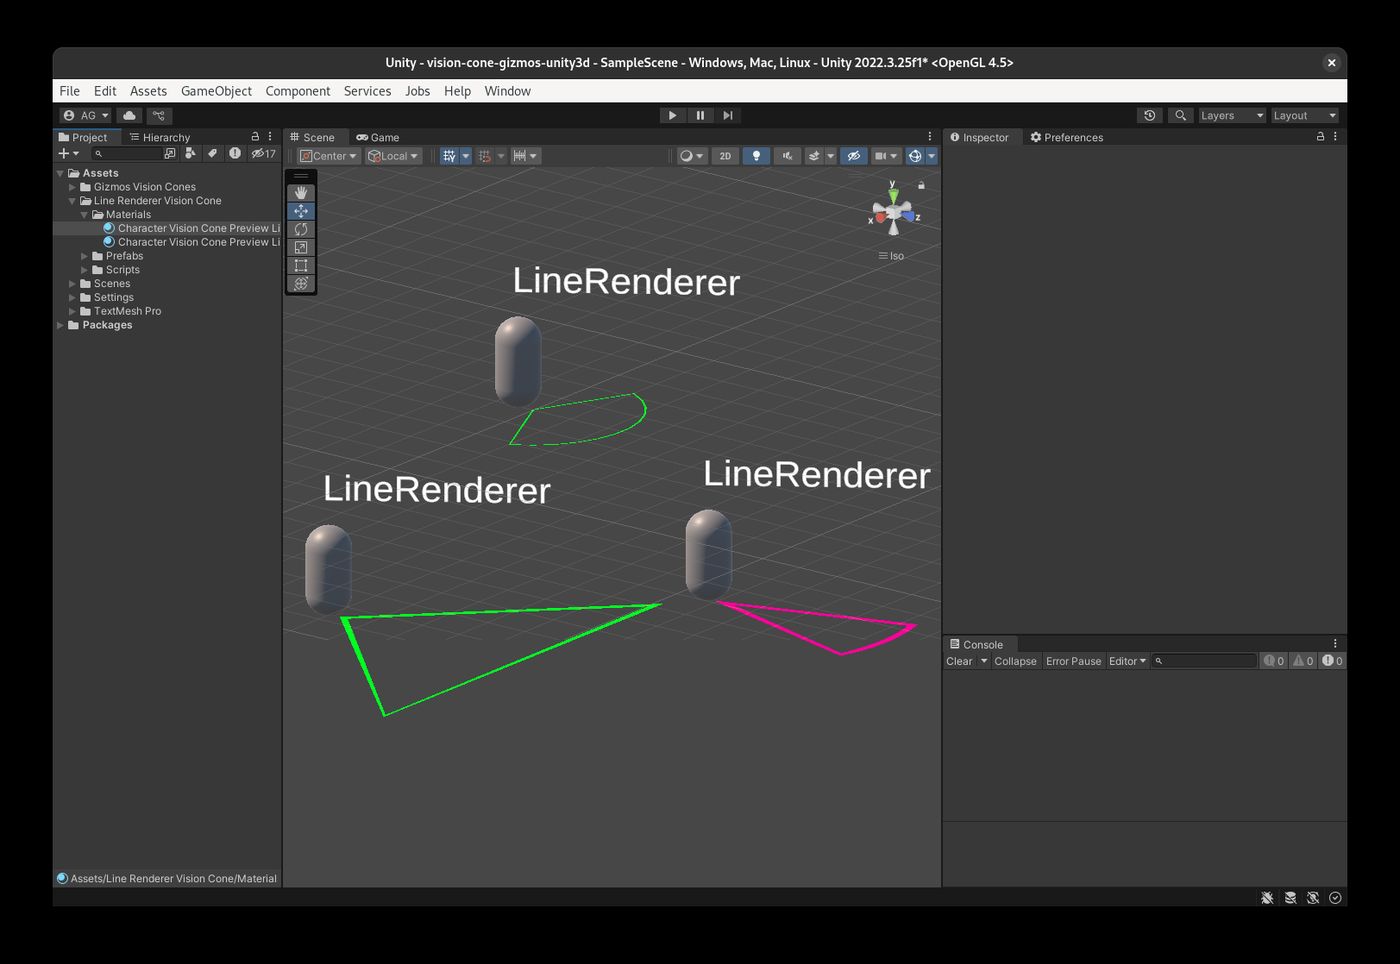The width and height of the screenshot is (1400, 964).
Task: Select the Rect transform tool
Action: pos(301,265)
